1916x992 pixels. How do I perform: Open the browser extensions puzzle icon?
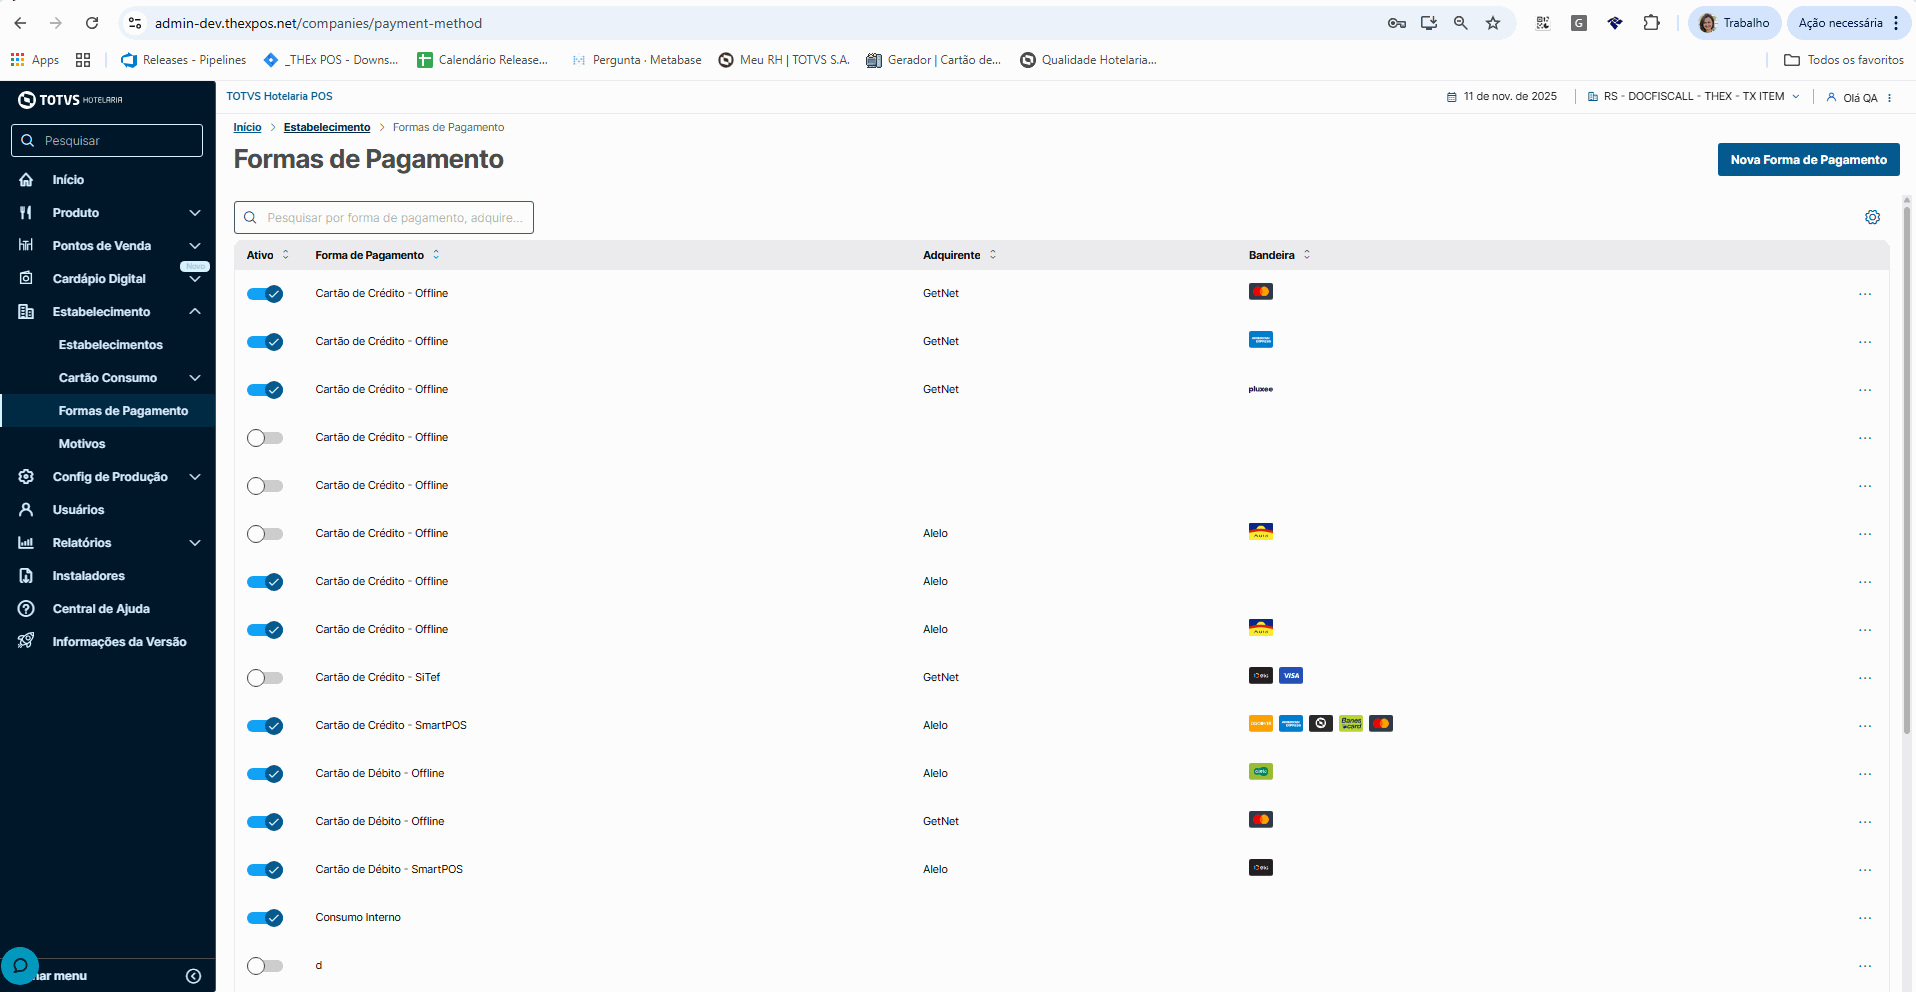point(1651,23)
